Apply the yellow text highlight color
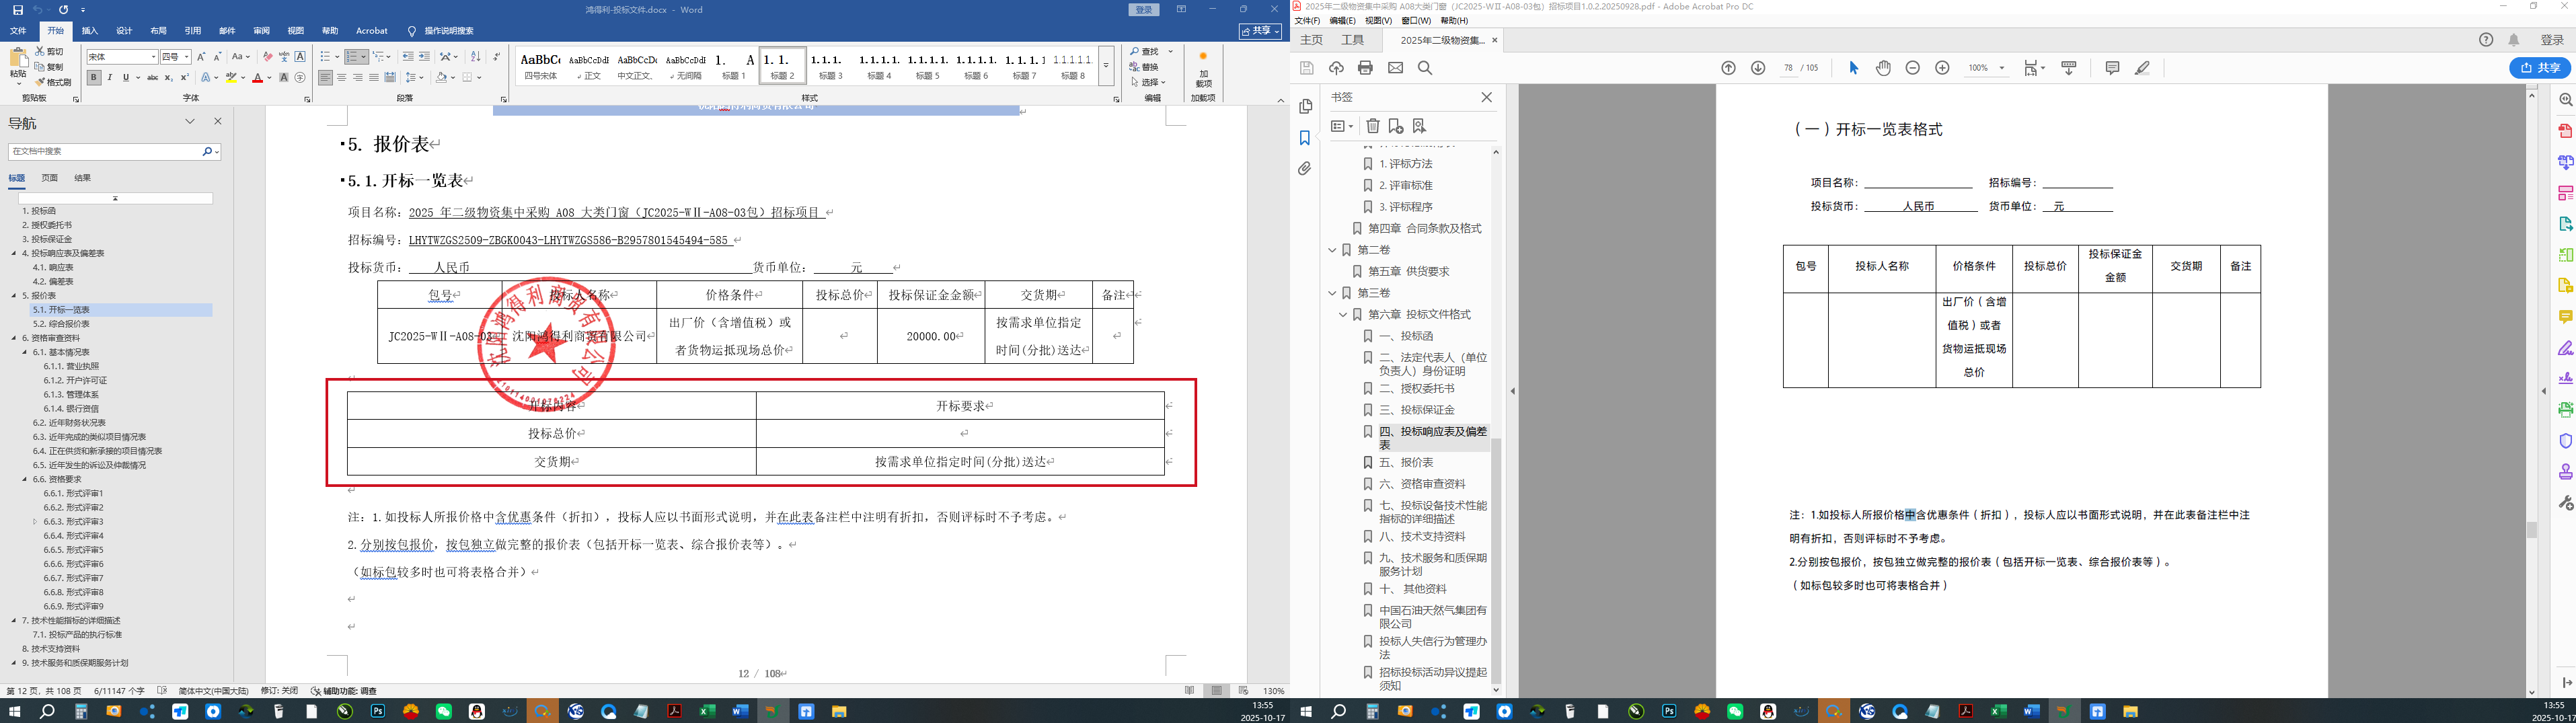Viewport: 2576px width, 723px height. point(231,78)
